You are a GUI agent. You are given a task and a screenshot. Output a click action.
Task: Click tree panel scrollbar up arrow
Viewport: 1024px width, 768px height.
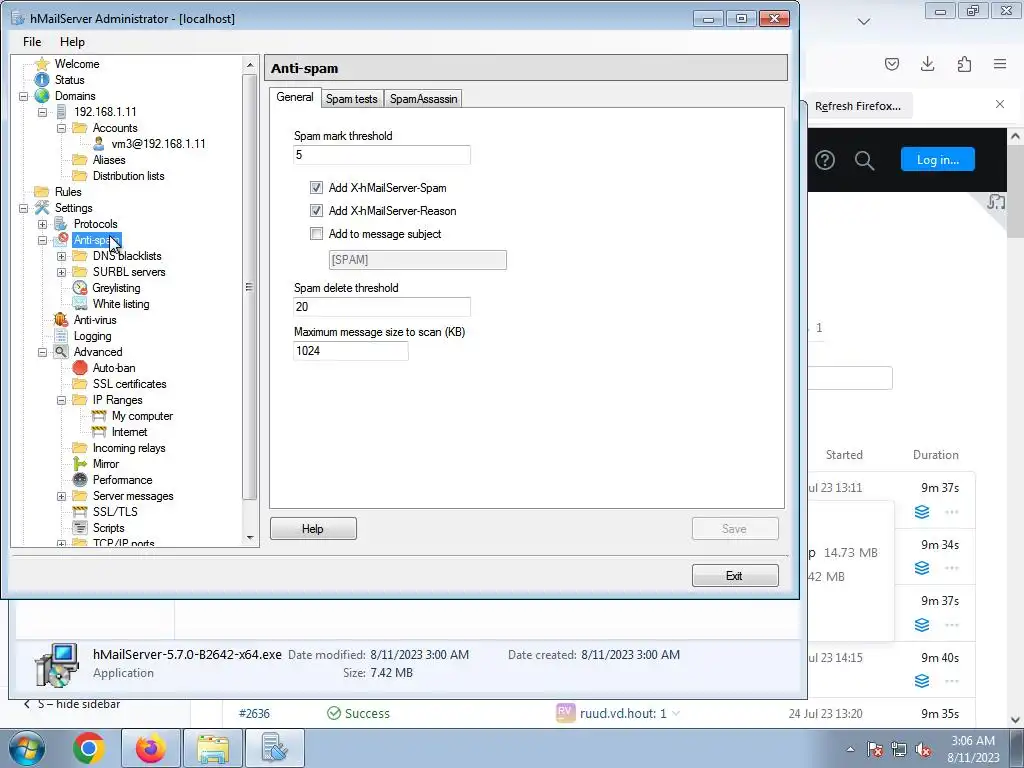coord(249,65)
